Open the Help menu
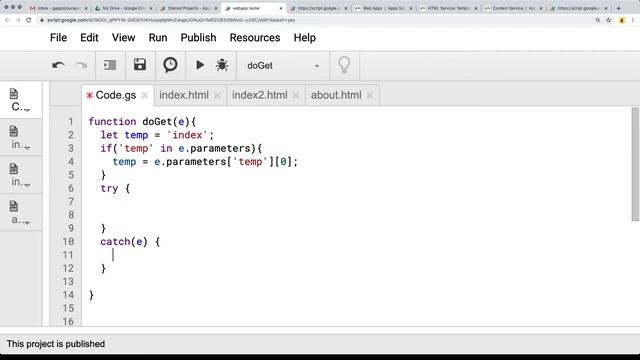 tap(304, 38)
